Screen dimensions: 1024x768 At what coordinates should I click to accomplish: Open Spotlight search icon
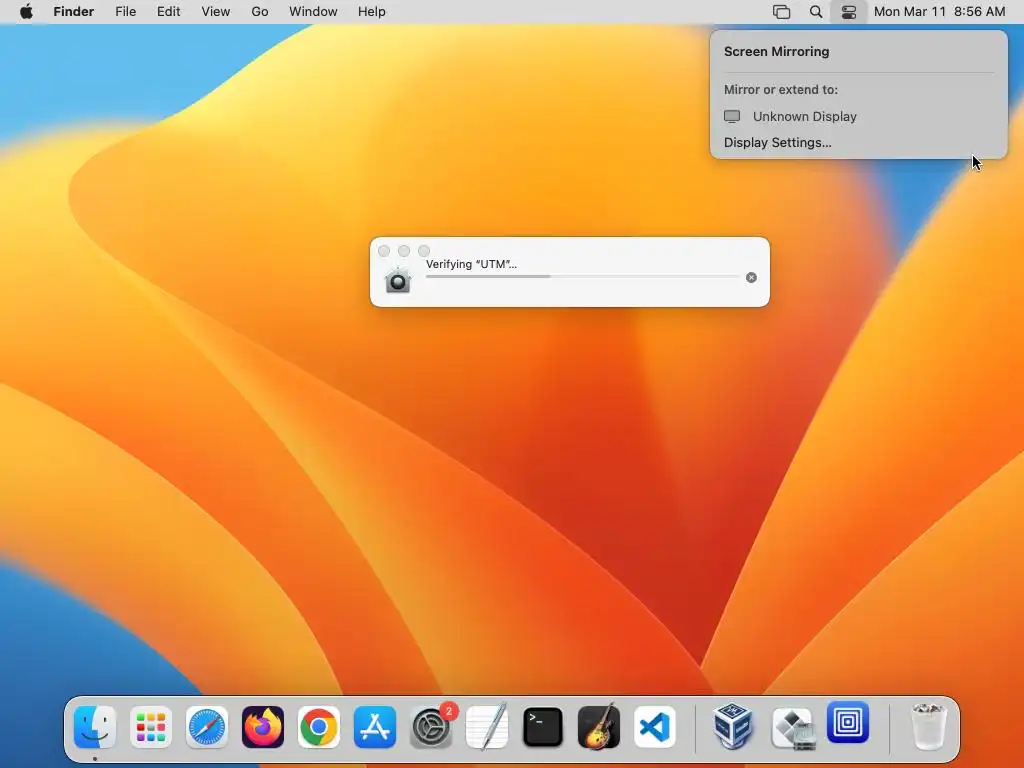pos(816,12)
